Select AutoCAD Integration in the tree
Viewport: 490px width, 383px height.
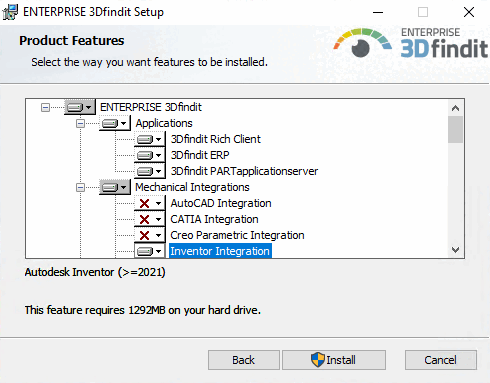(x=221, y=203)
